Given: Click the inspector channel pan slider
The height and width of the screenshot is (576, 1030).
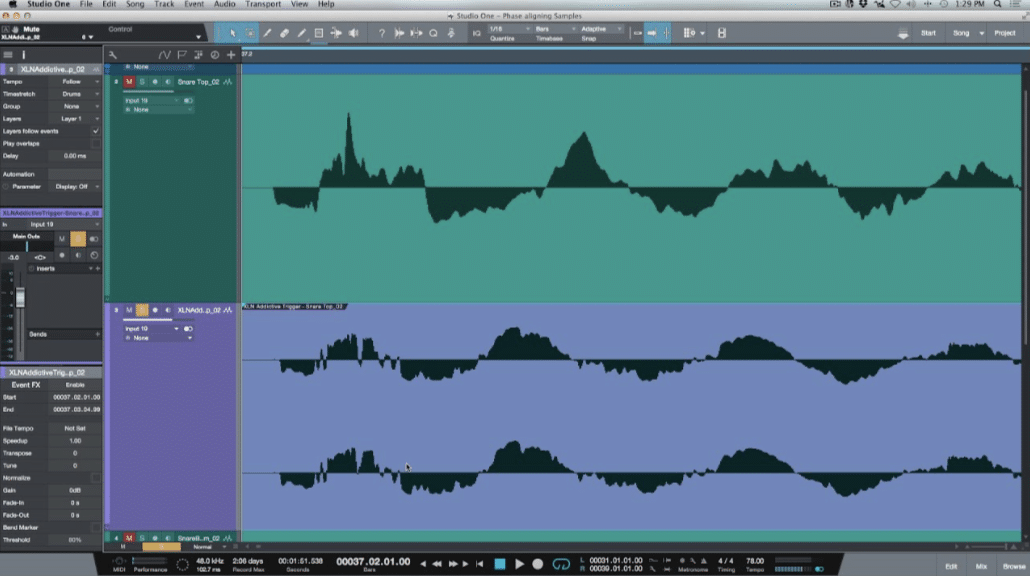Looking at the screenshot, I should [x=26, y=246].
